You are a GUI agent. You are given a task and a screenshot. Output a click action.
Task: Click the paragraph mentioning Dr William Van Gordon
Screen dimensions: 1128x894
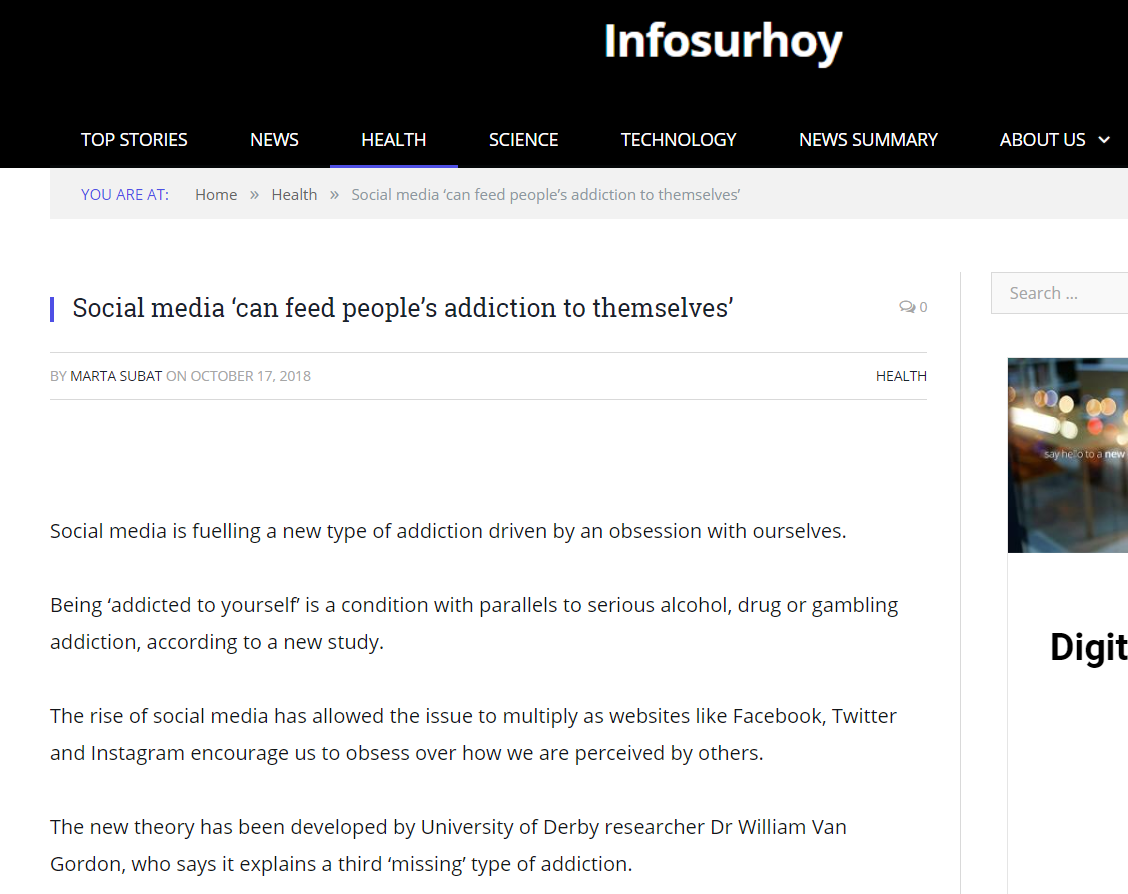448,845
